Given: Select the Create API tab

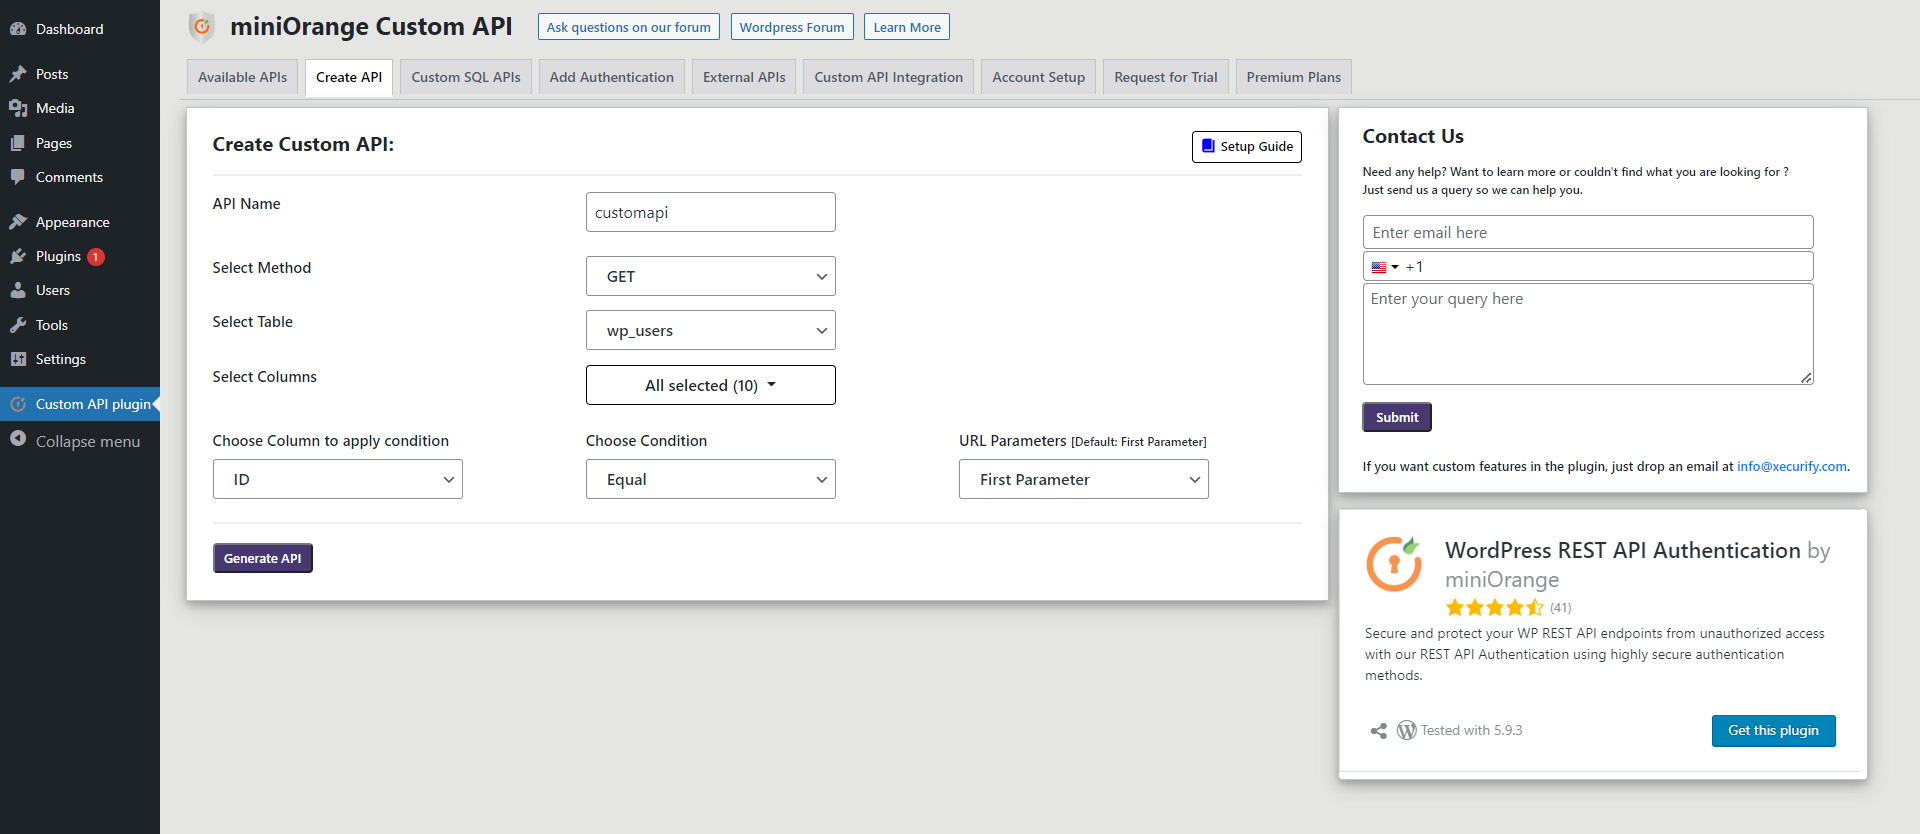Looking at the screenshot, I should (x=349, y=77).
